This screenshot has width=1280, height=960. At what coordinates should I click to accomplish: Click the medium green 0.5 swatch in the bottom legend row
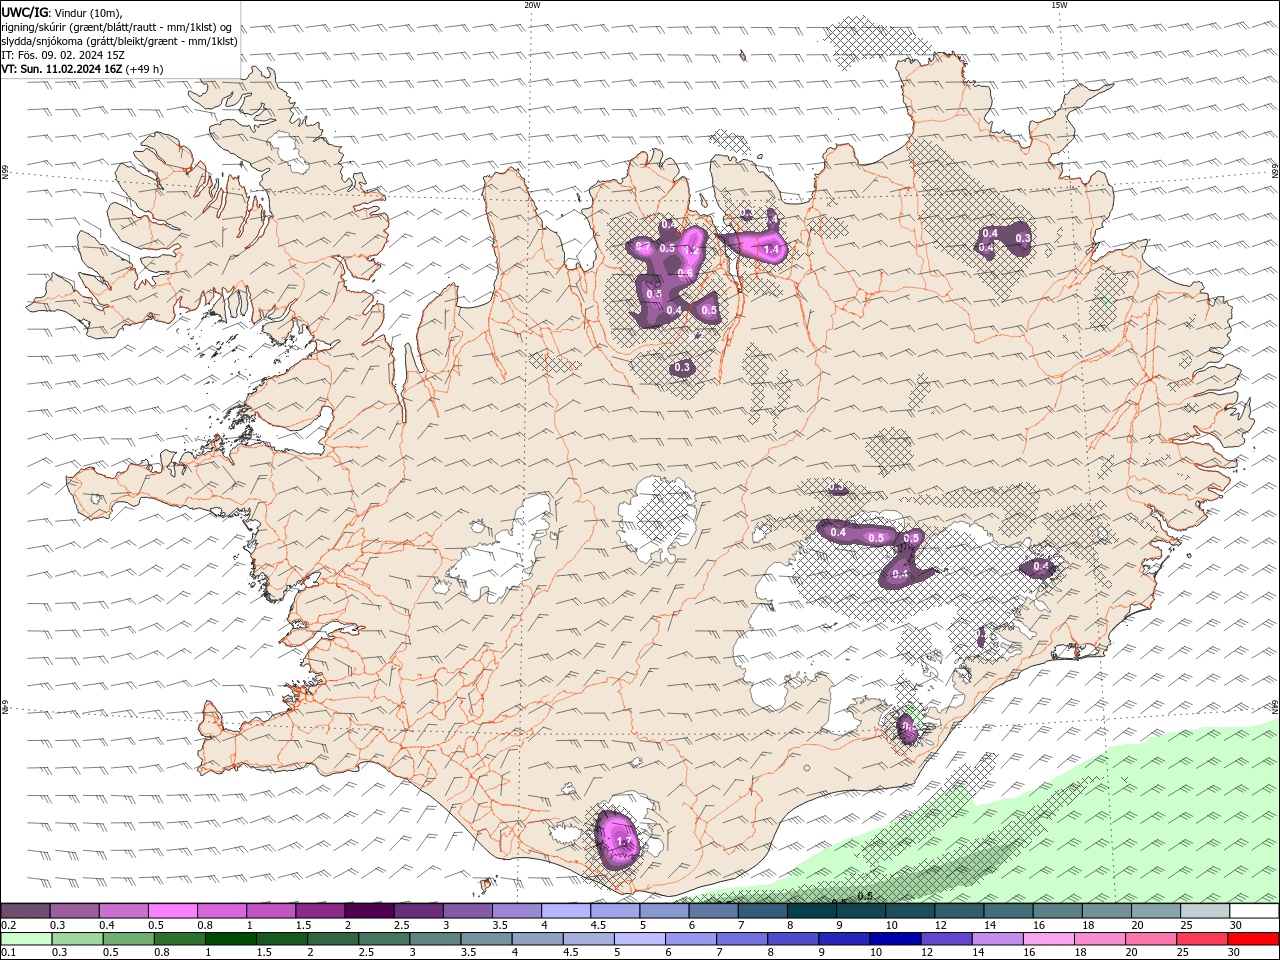pos(128,939)
